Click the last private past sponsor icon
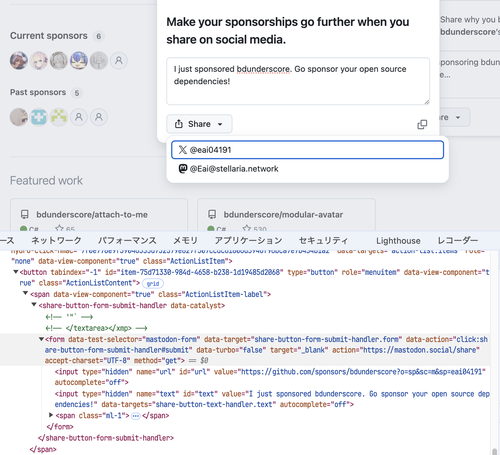The image size is (500, 455). [99, 117]
